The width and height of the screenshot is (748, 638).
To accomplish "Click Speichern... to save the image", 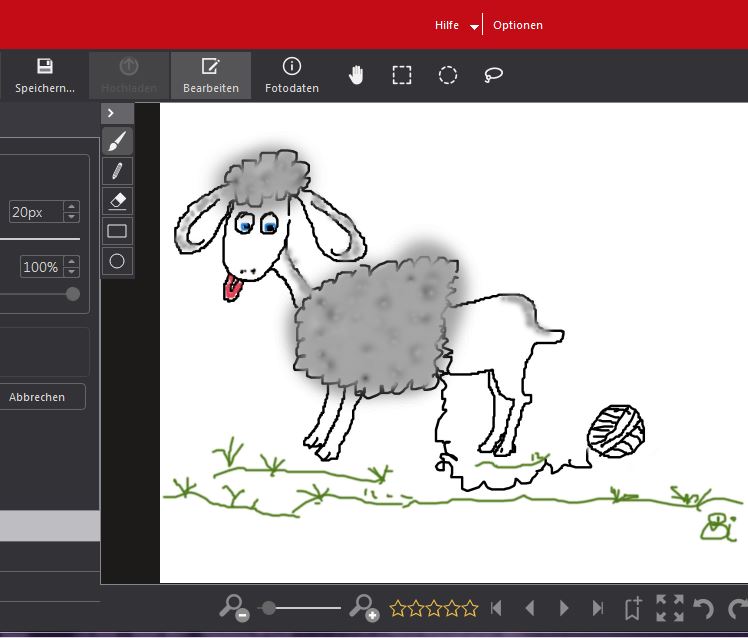I will [x=45, y=75].
